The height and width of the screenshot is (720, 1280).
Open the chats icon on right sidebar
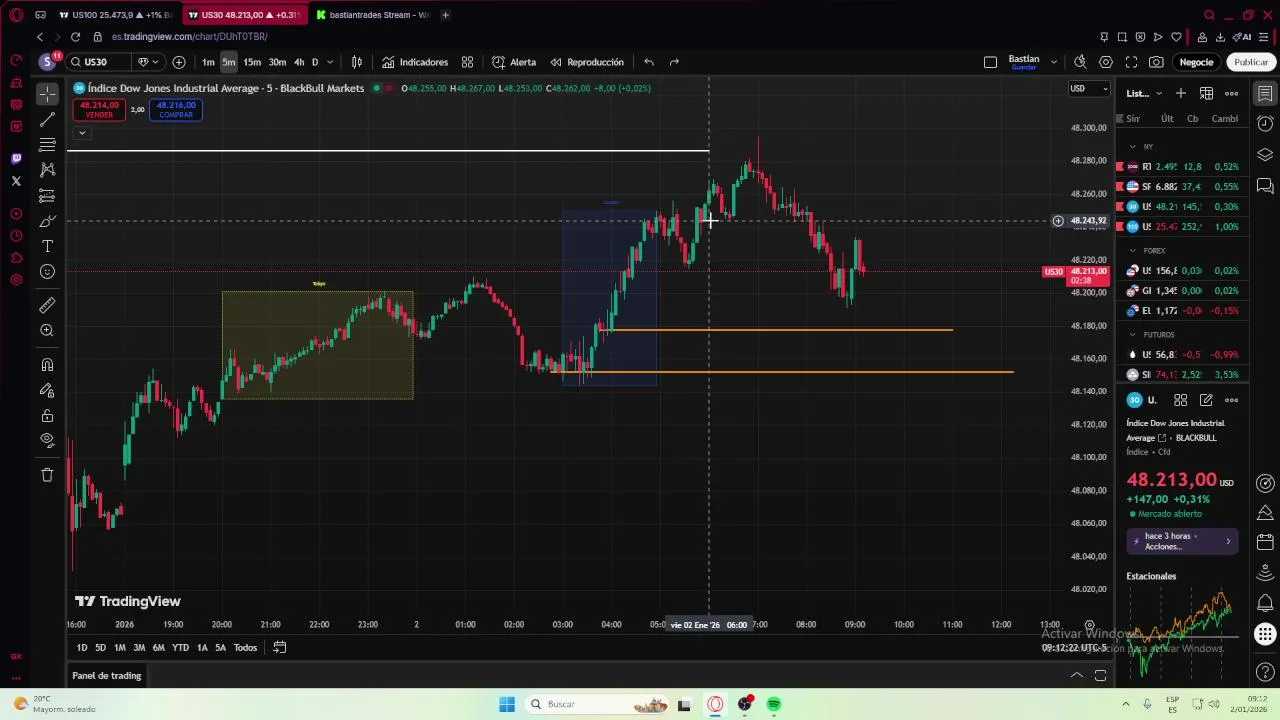1265,186
